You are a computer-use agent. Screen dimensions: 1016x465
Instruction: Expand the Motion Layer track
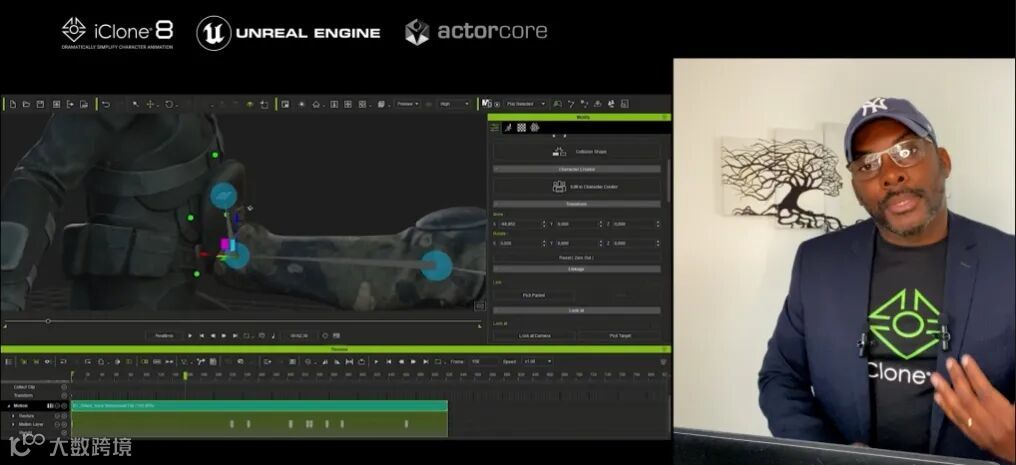pos(14,424)
